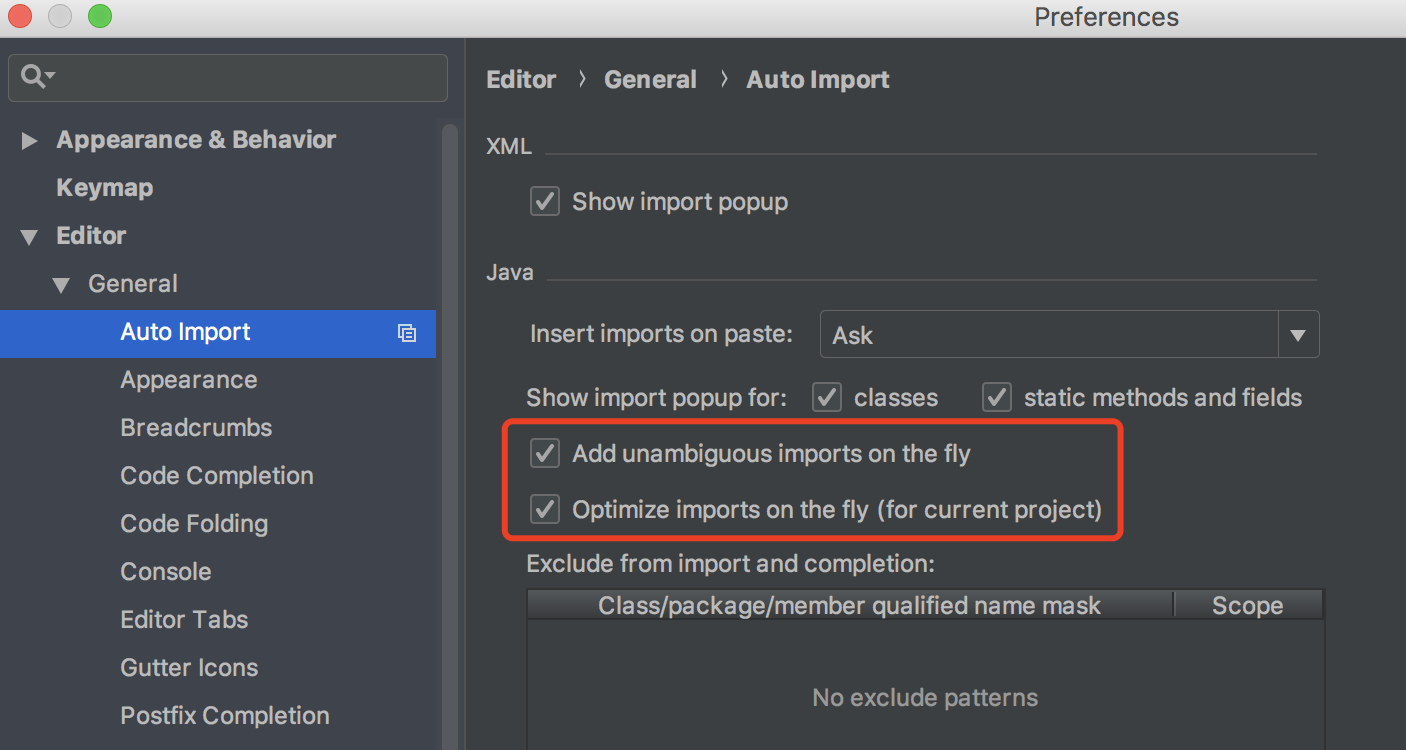Select Code Completion in the sidebar
The image size is (1406, 750).
(x=217, y=475)
